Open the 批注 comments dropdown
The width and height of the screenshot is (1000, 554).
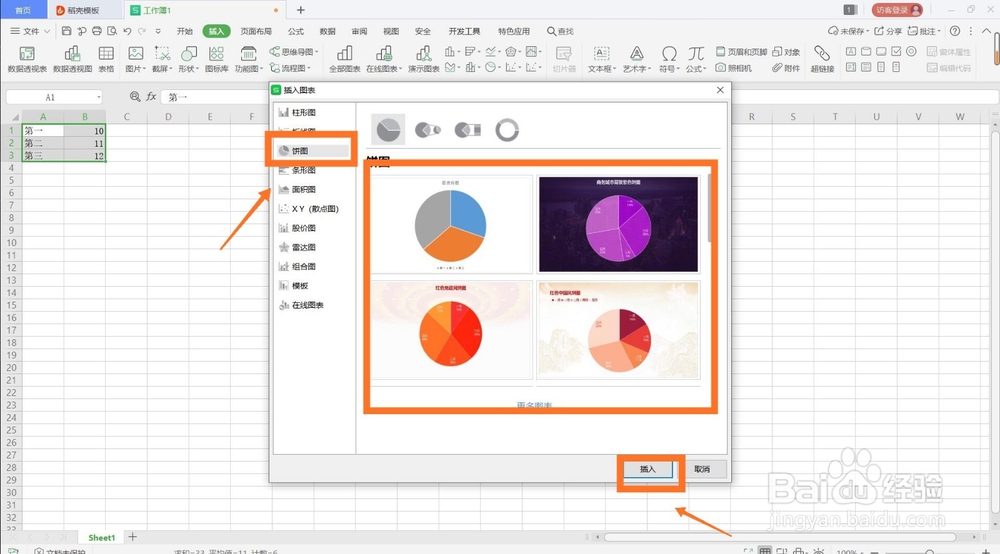924,31
